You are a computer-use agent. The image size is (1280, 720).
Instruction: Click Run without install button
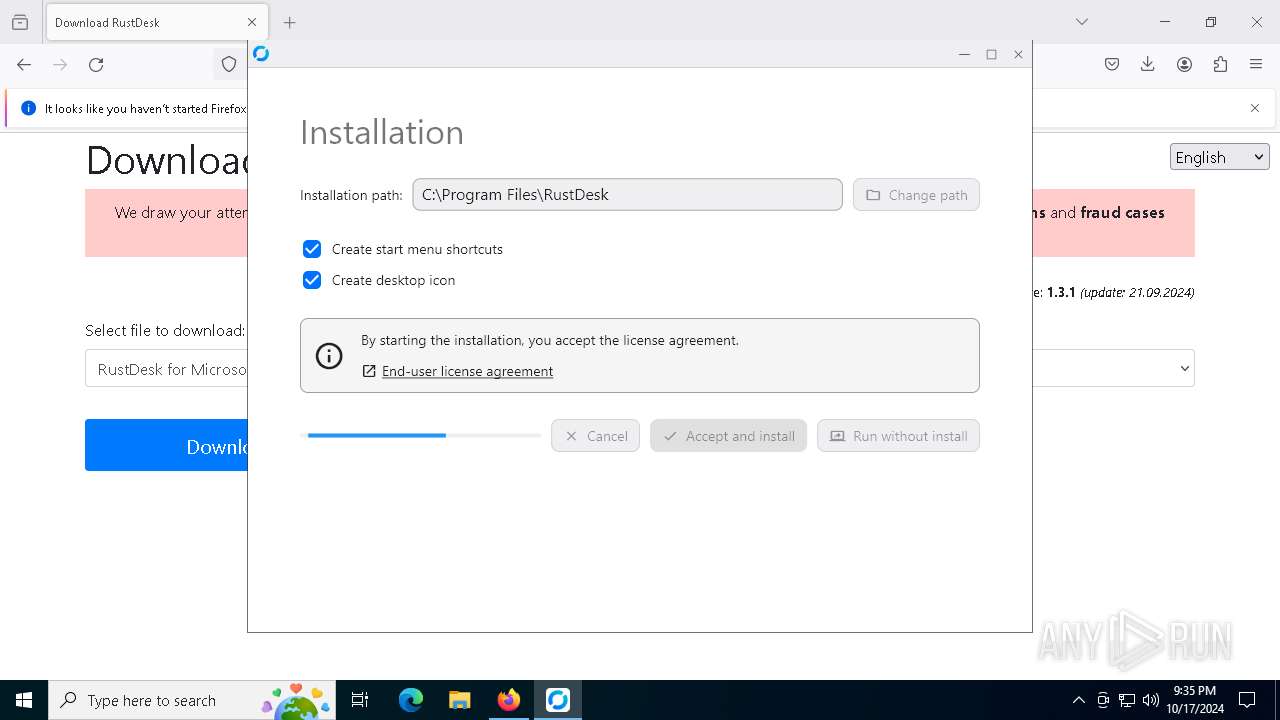tap(898, 436)
